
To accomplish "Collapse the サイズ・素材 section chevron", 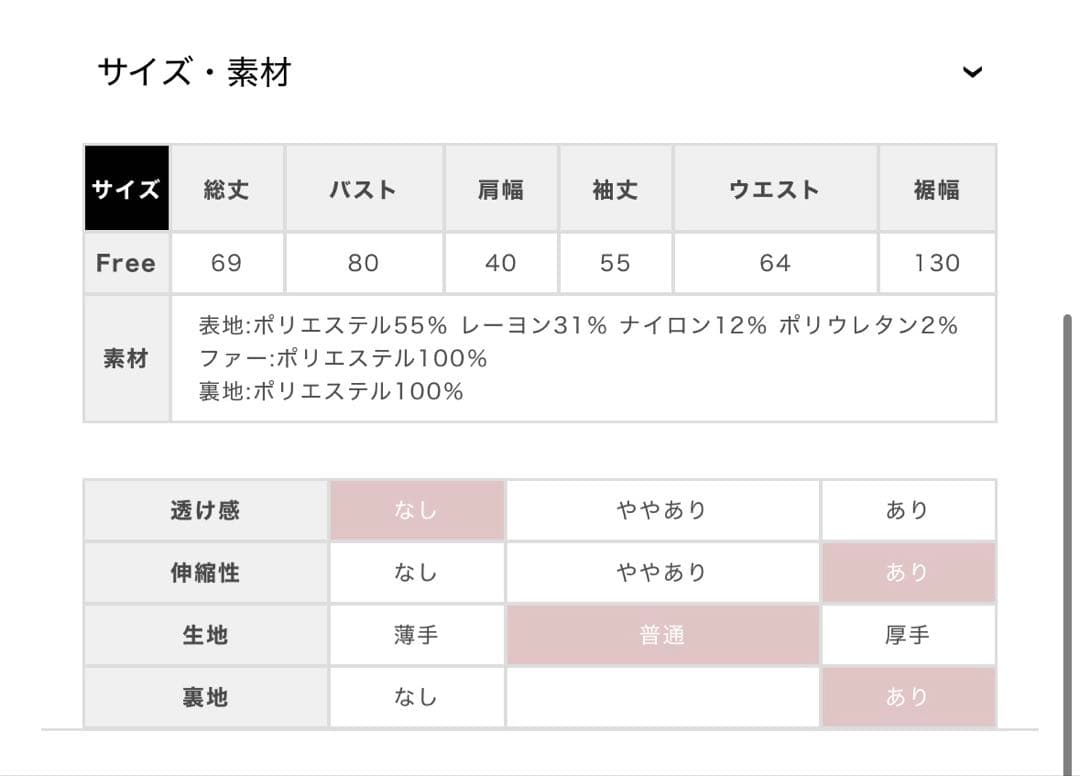I will pyautogui.click(x=972, y=72).
